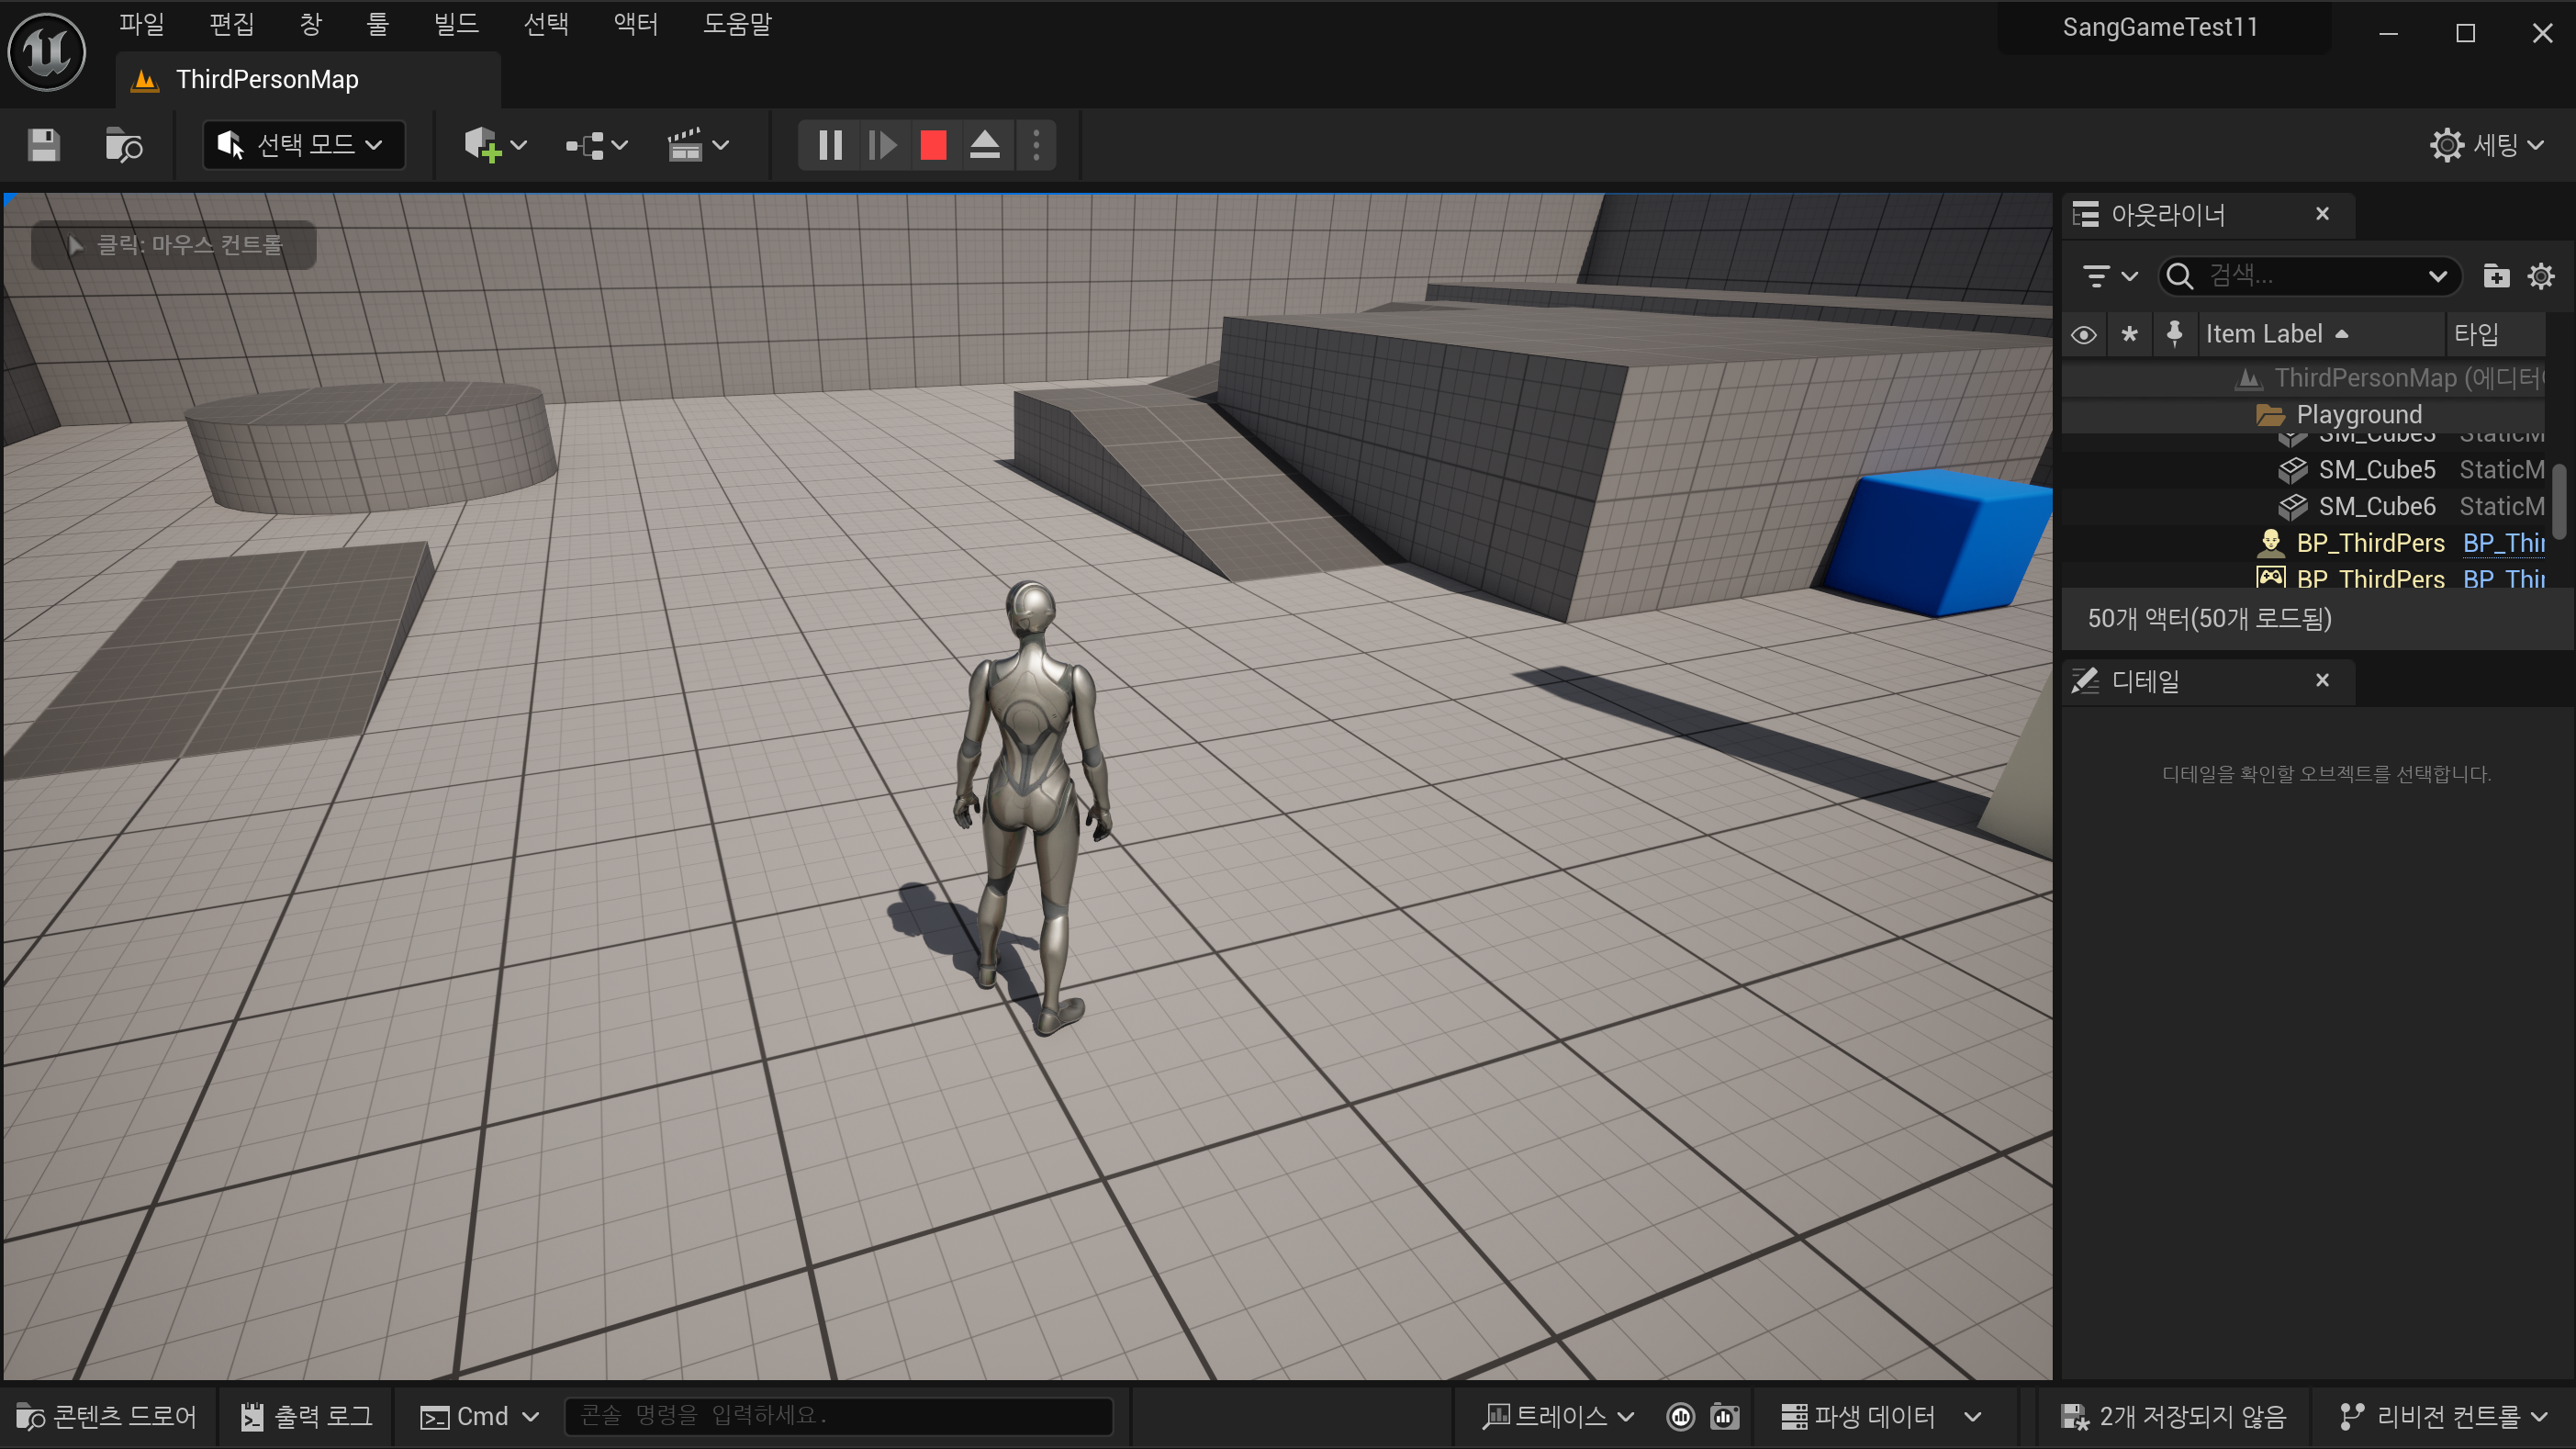Select the ThirdPersonMap (에디터) world row
Image resolution: width=2576 pixels, height=1449 pixels.
coord(2304,378)
